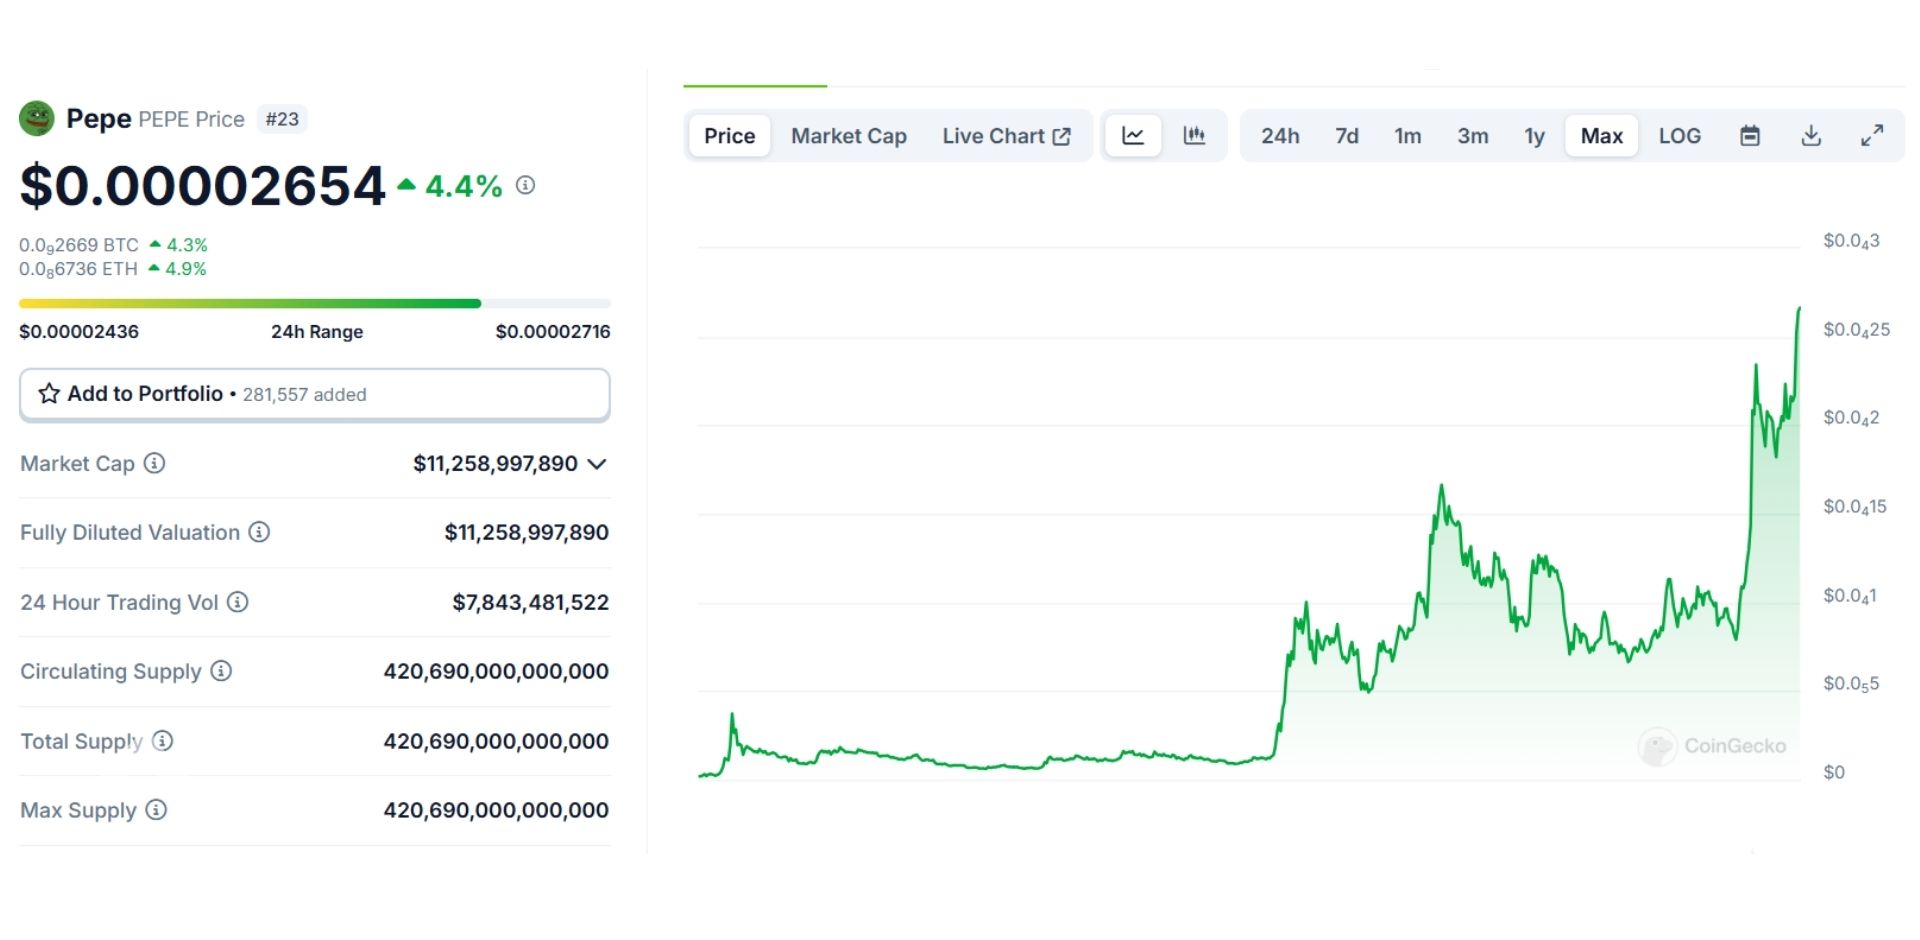This screenshot has height=940, width=1920.
Task: Click the 24h Range progress bar
Action: [315, 303]
